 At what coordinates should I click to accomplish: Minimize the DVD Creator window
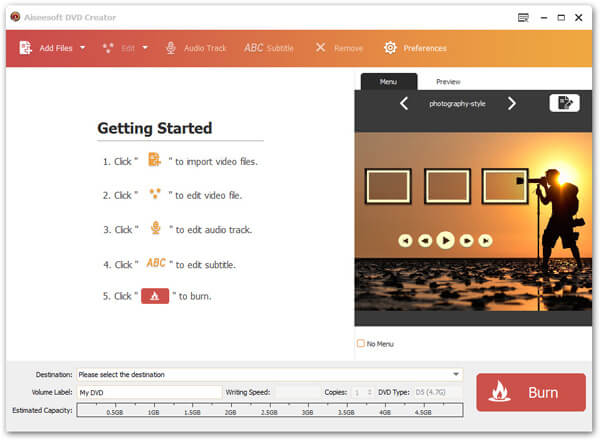click(544, 18)
